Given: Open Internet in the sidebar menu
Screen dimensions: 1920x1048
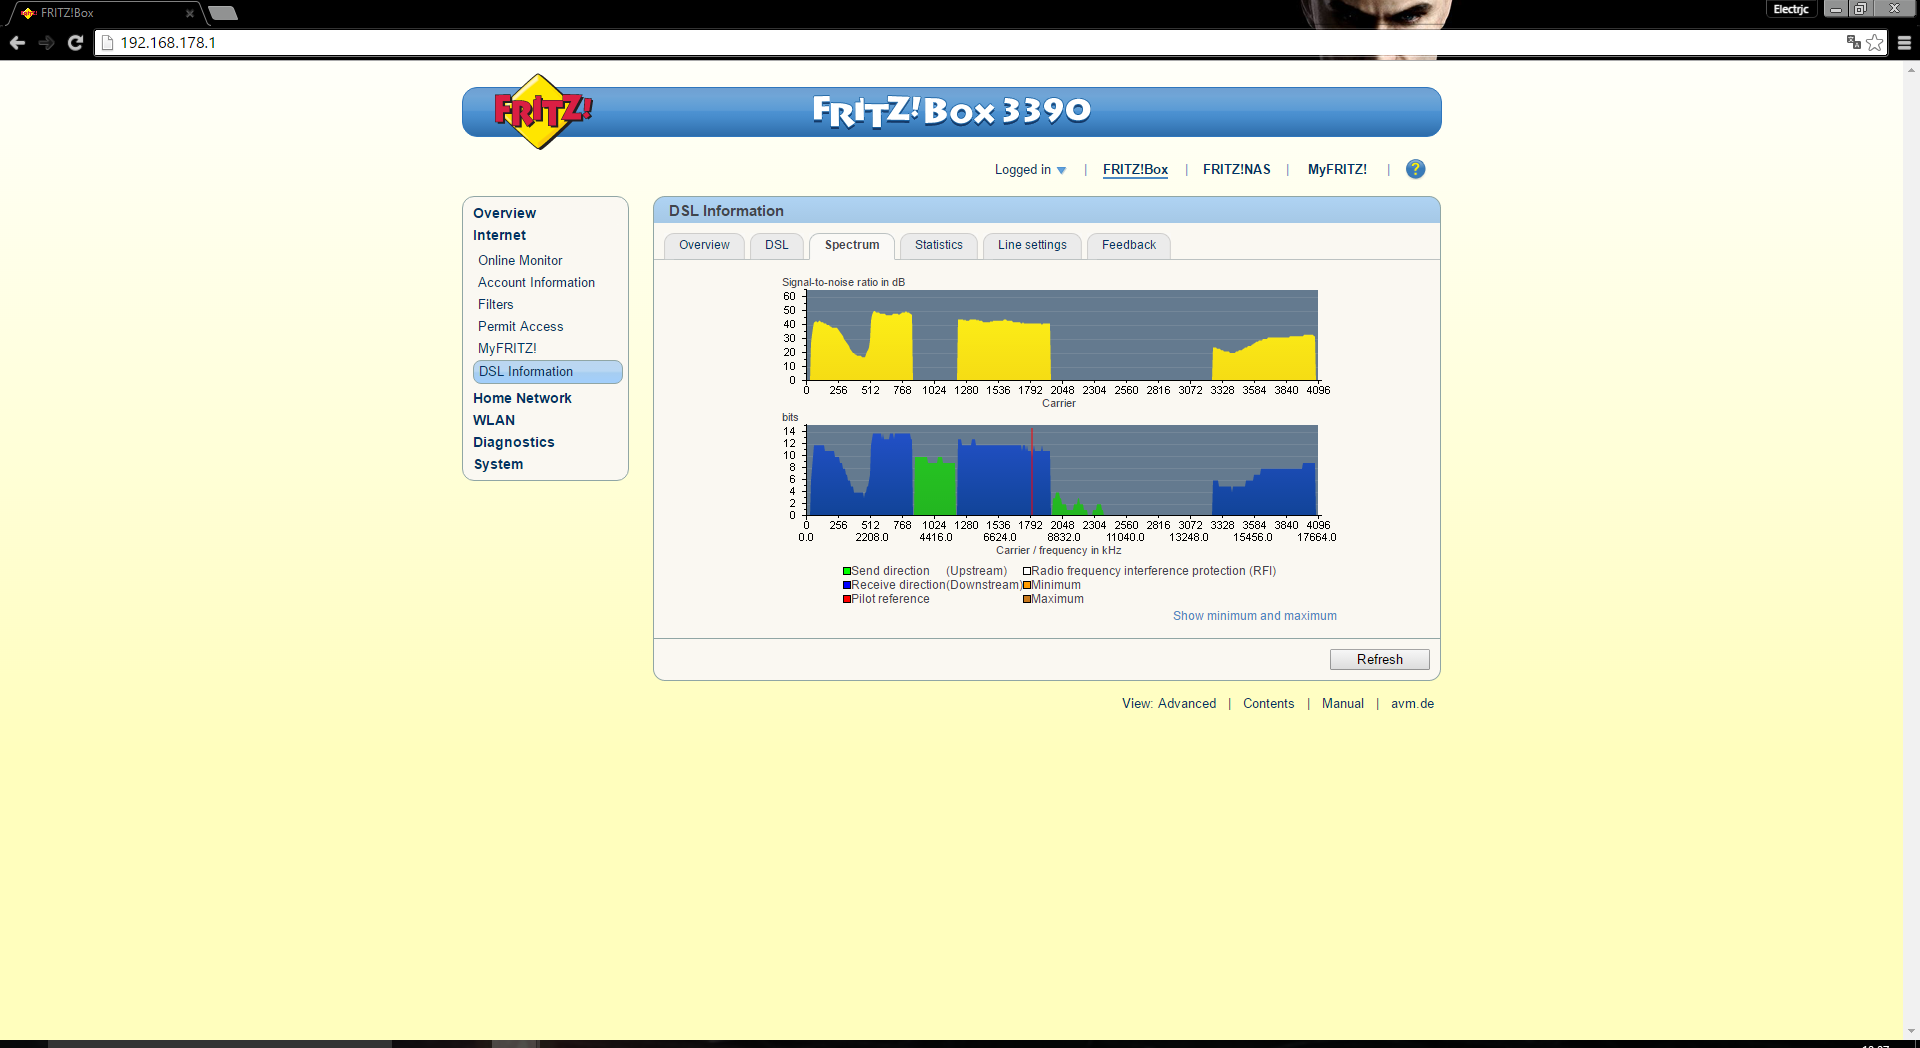Looking at the screenshot, I should point(500,235).
